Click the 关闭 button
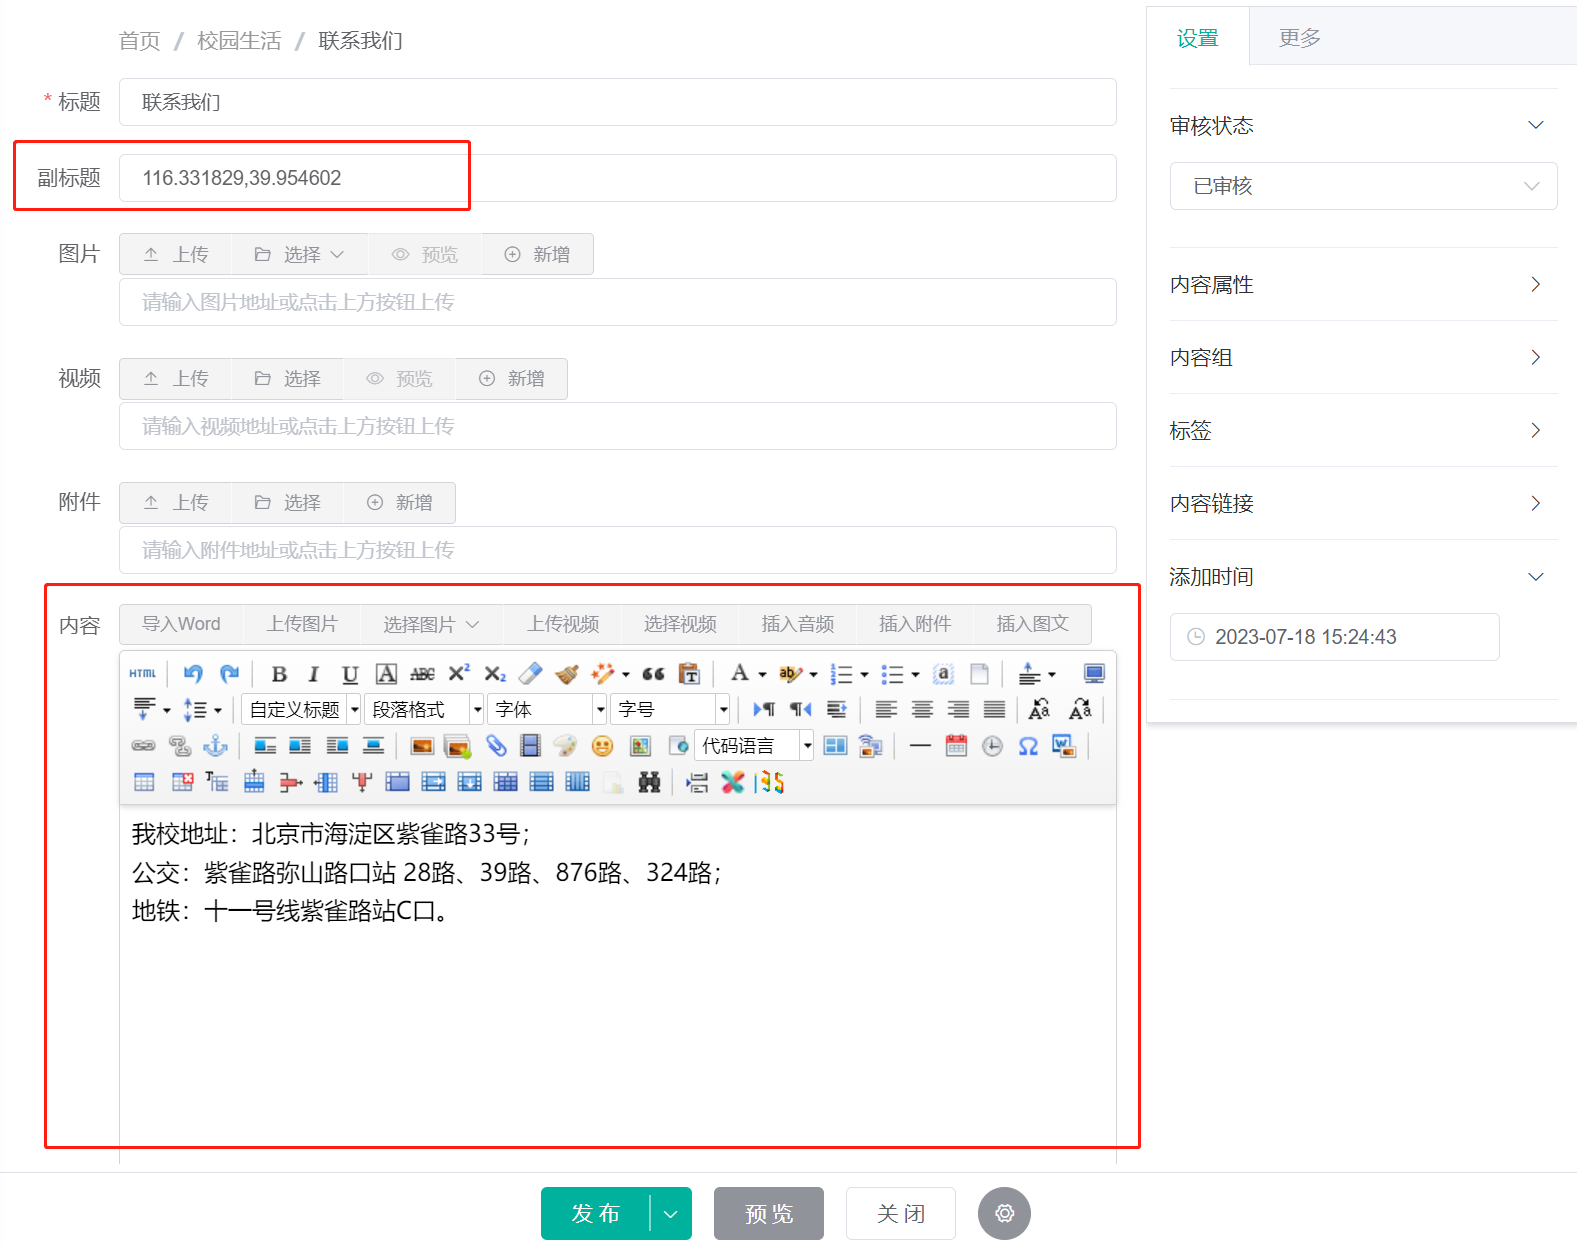The width and height of the screenshot is (1577, 1247). 901,1213
